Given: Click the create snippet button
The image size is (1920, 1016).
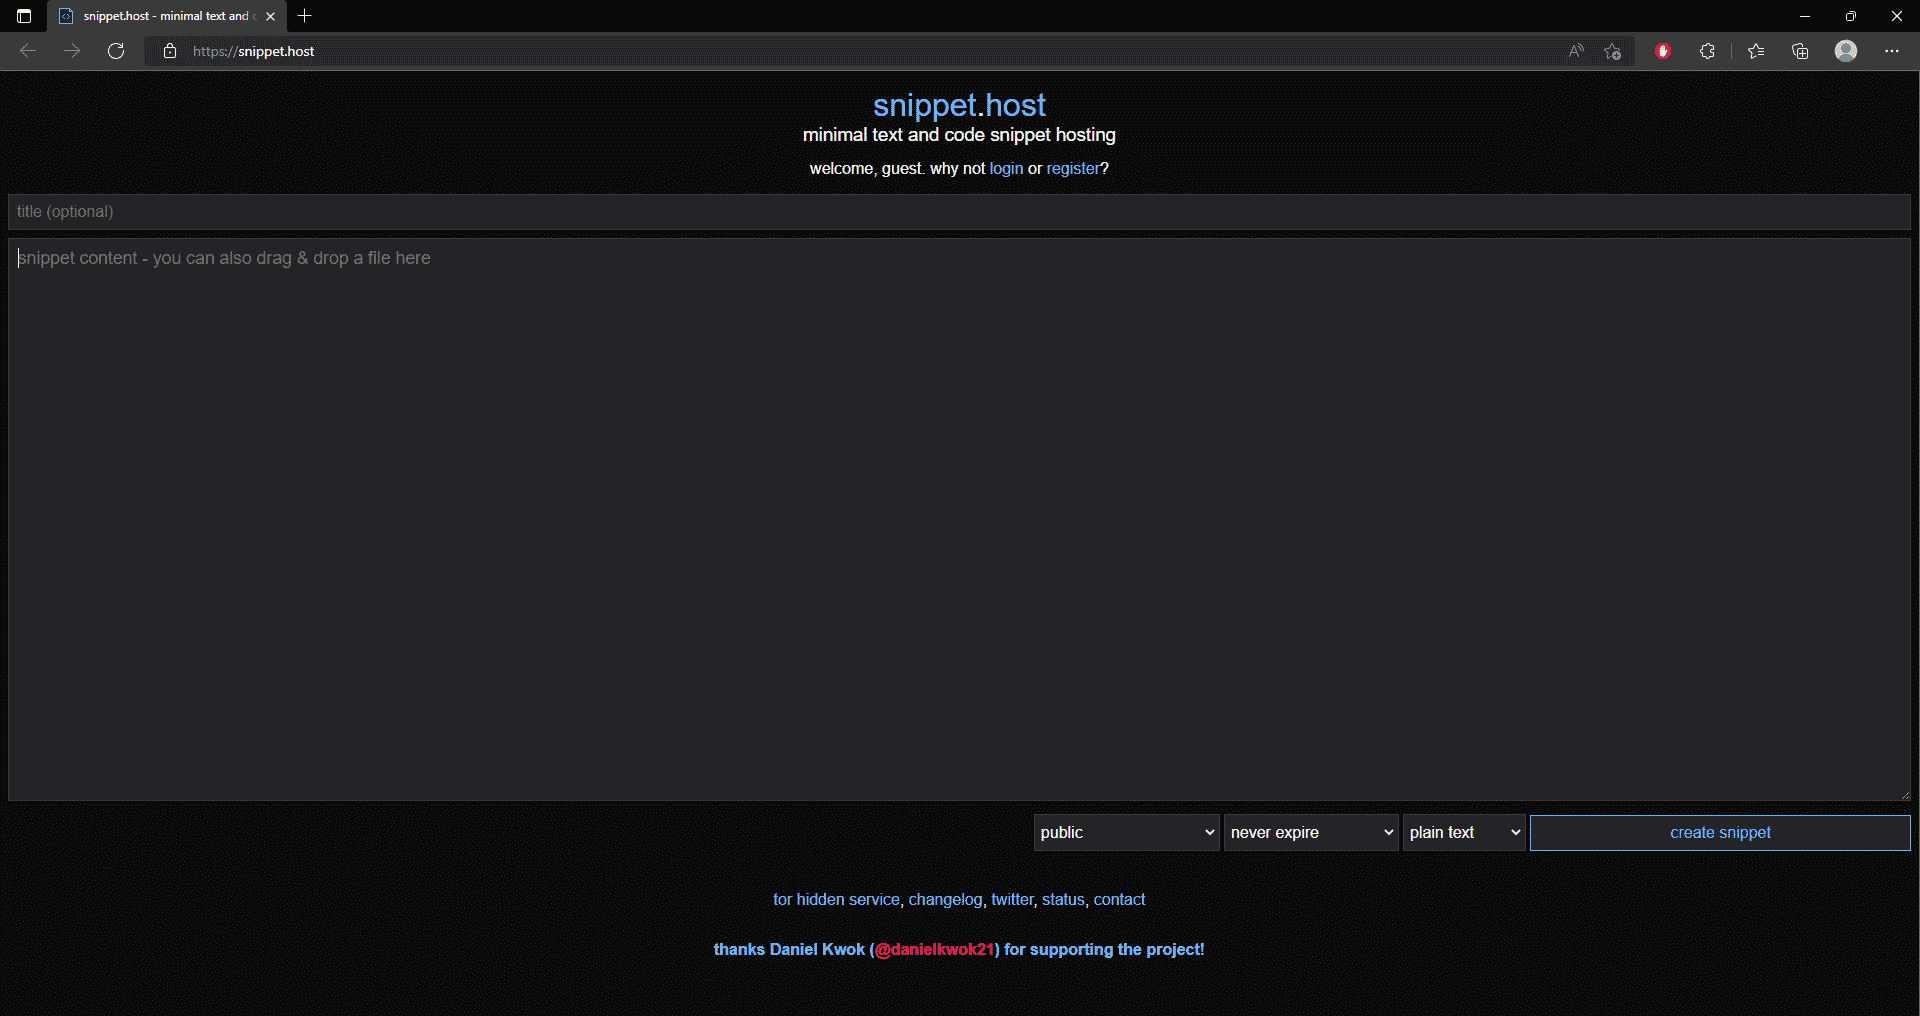Looking at the screenshot, I should [x=1720, y=833].
